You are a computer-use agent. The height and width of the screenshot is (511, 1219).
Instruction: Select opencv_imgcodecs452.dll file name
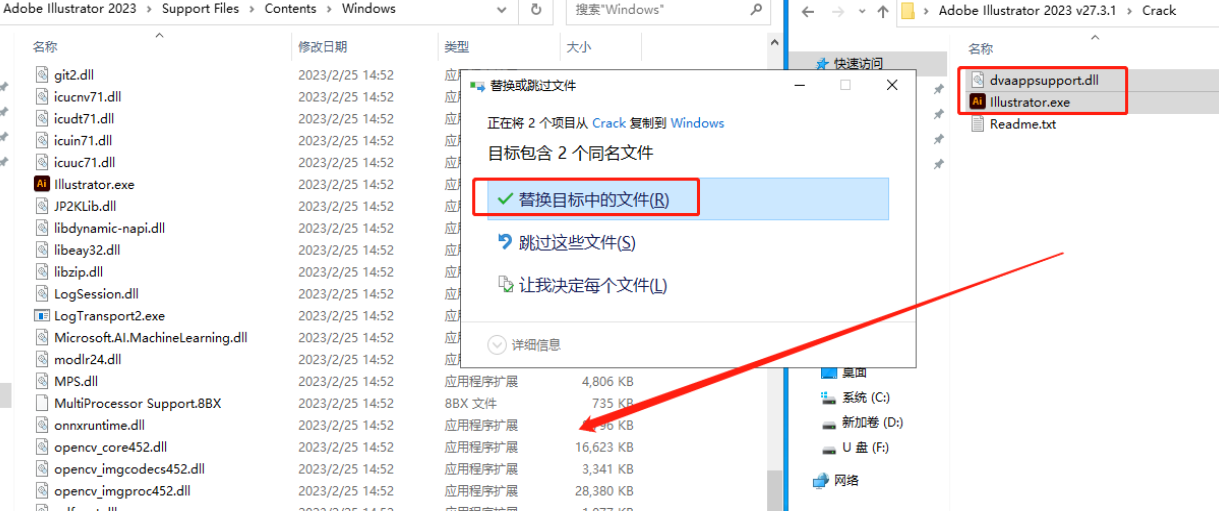tap(129, 469)
